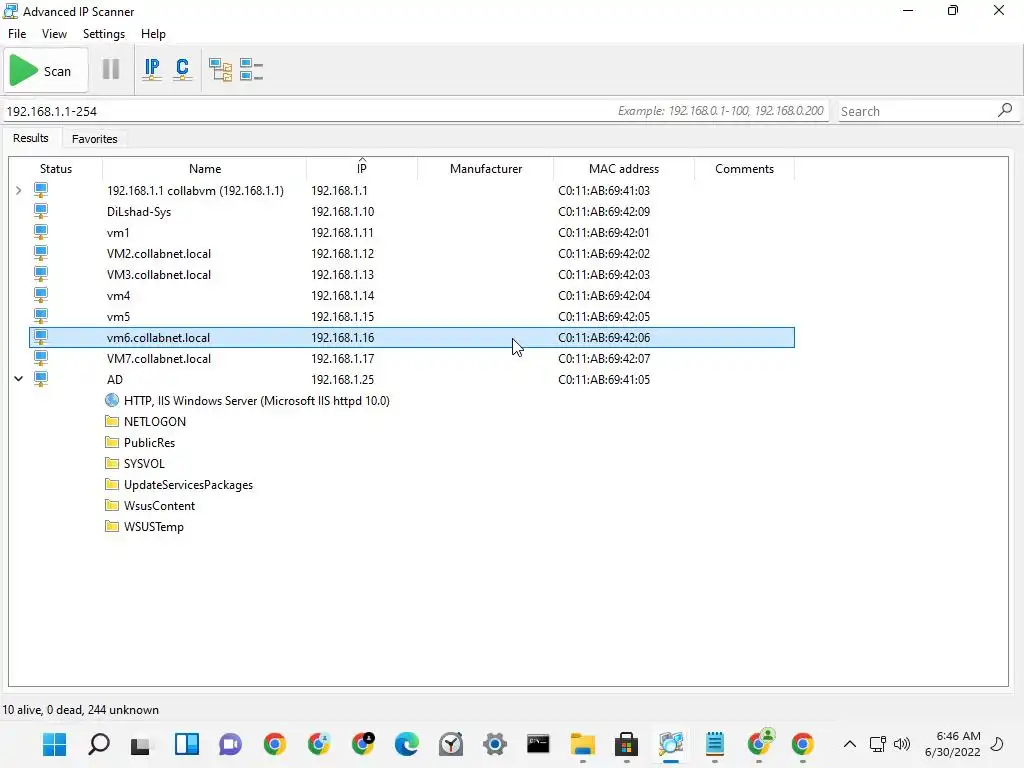Focus the Search box
The height and width of the screenshot is (768, 1024).
(916, 111)
